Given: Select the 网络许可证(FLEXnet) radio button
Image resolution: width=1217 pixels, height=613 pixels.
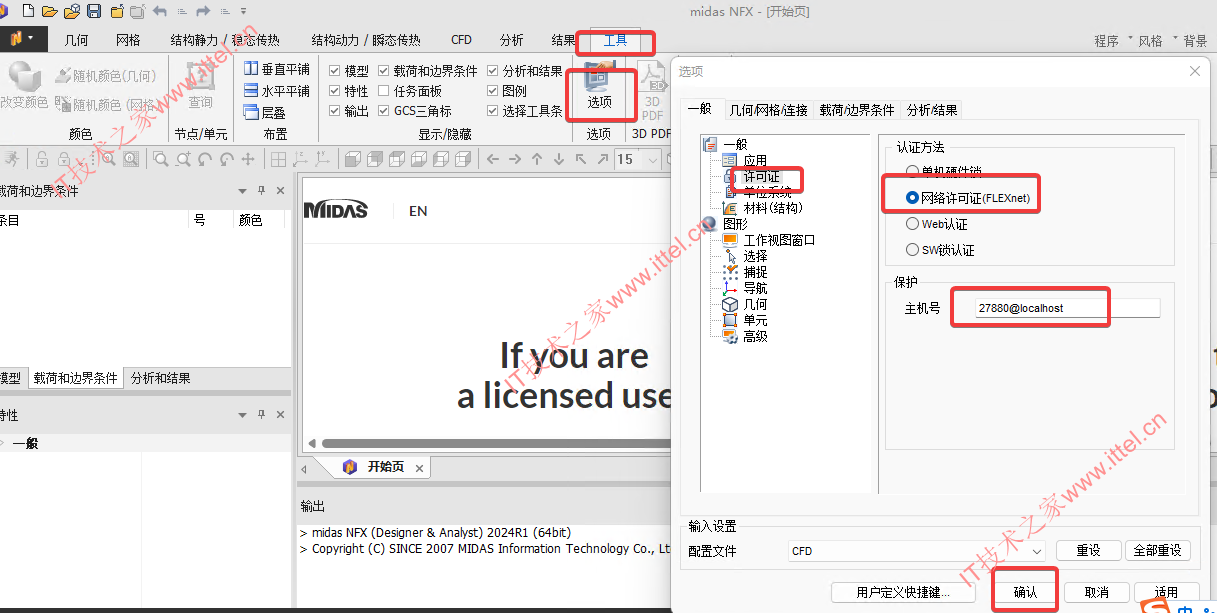Looking at the screenshot, I should point(912,198).
